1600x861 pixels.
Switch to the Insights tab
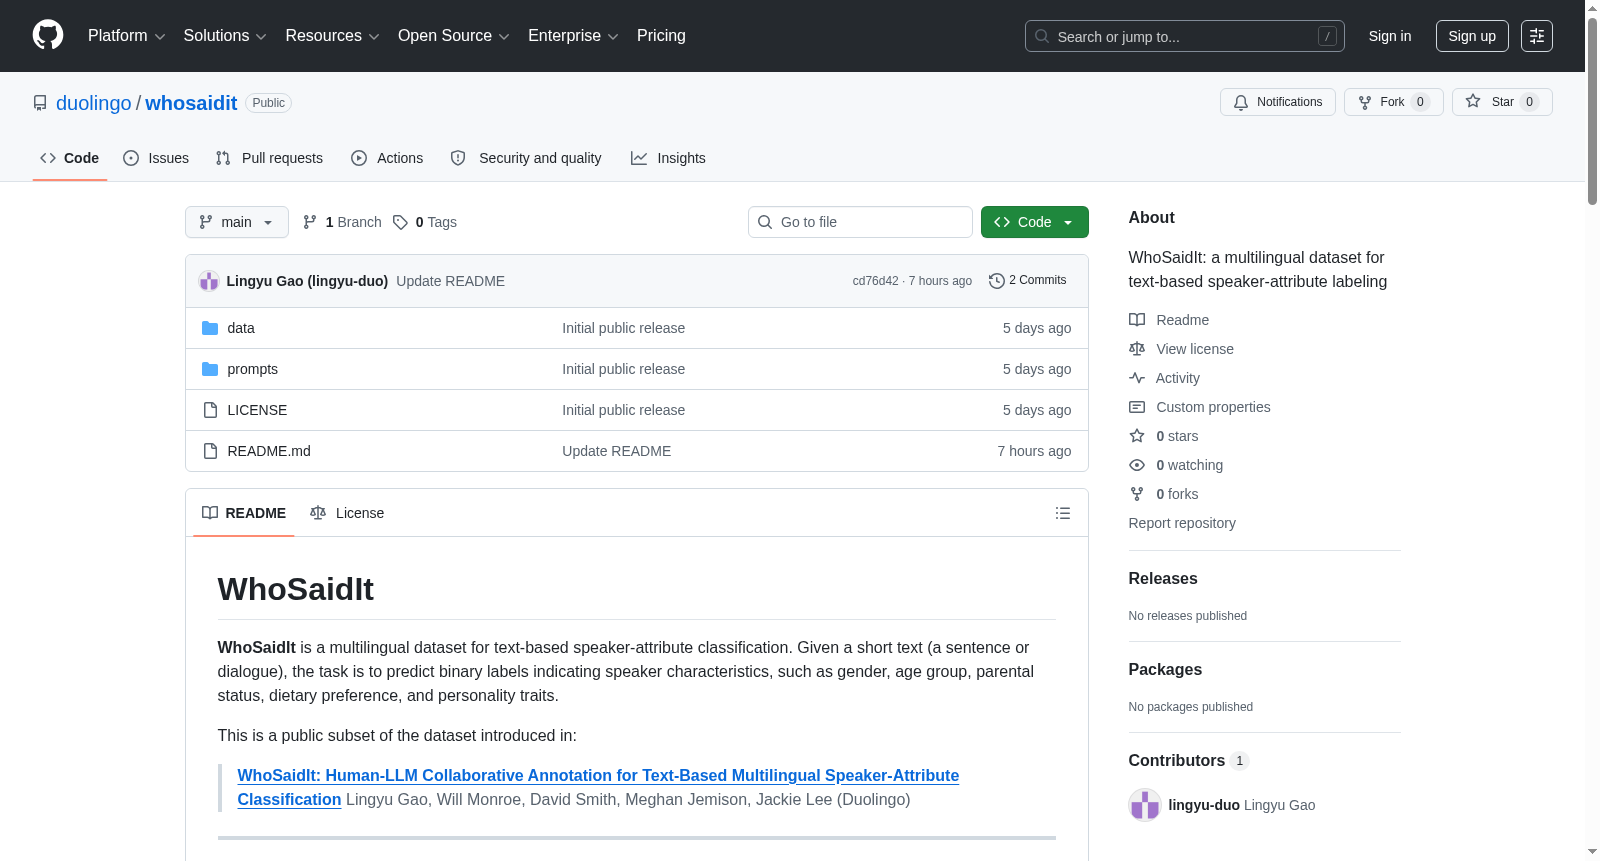tap(668, 158)
